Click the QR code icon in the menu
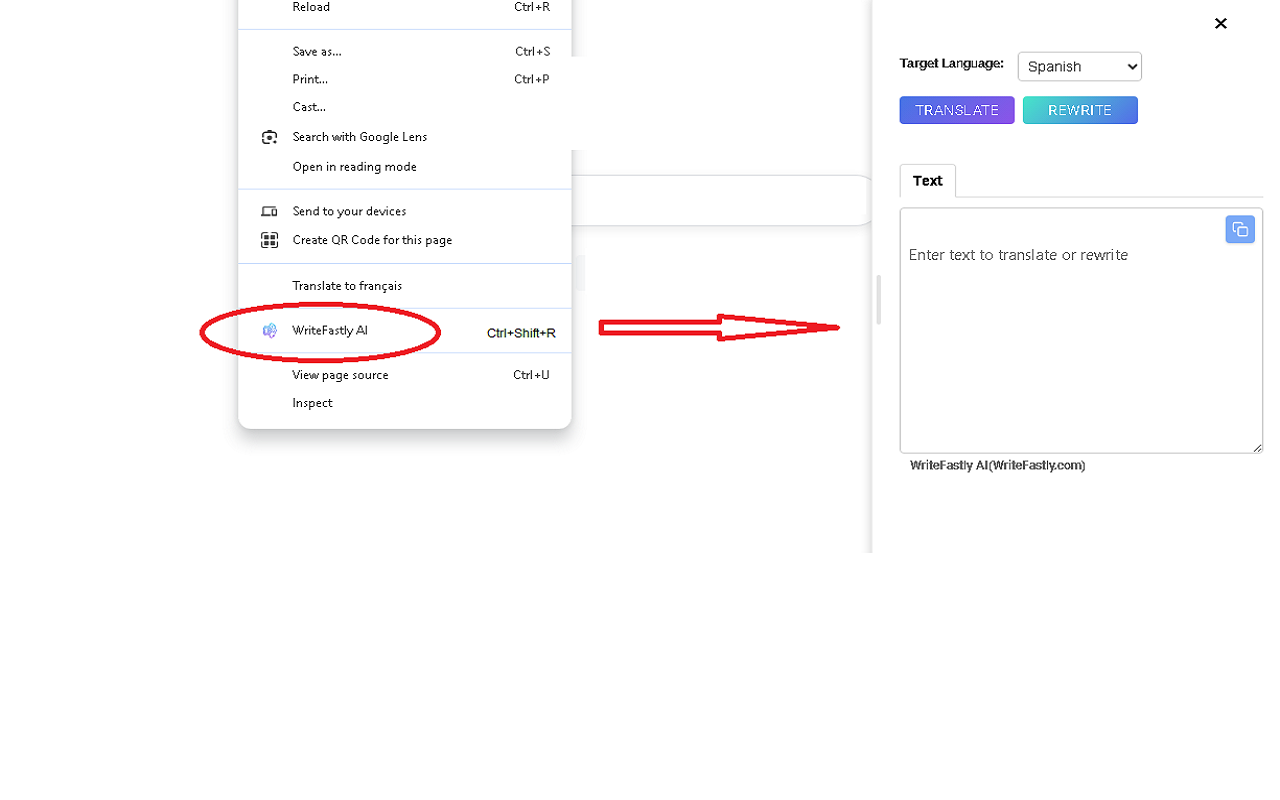 [x=269, y=240]
